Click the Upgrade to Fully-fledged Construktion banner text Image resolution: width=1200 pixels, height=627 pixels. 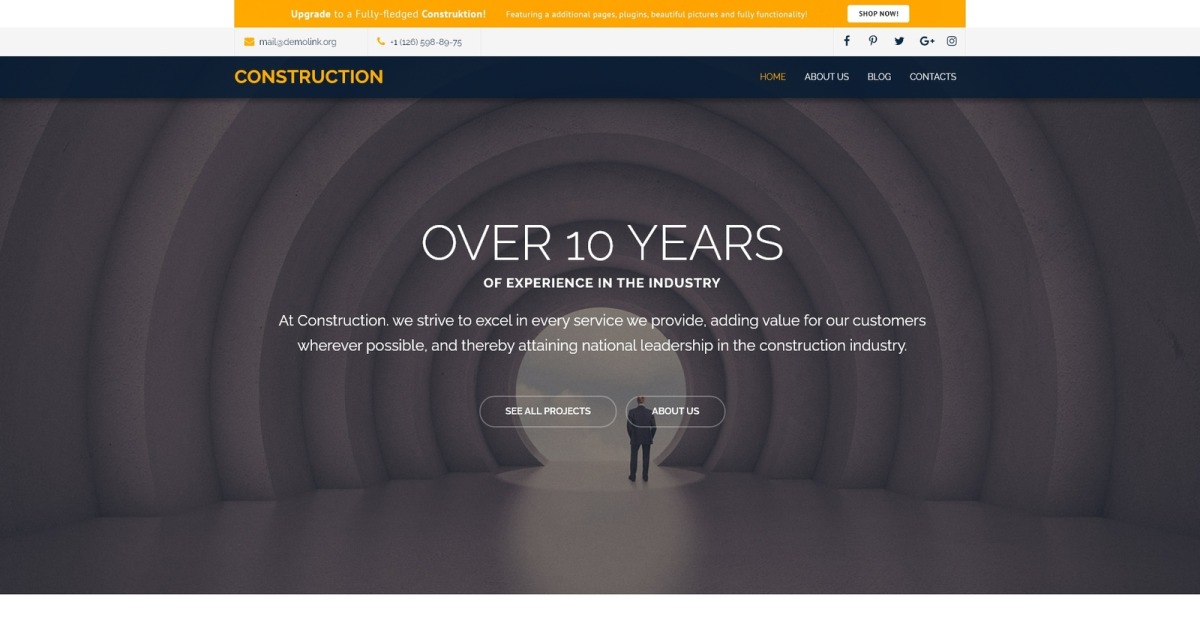(388, 14)
